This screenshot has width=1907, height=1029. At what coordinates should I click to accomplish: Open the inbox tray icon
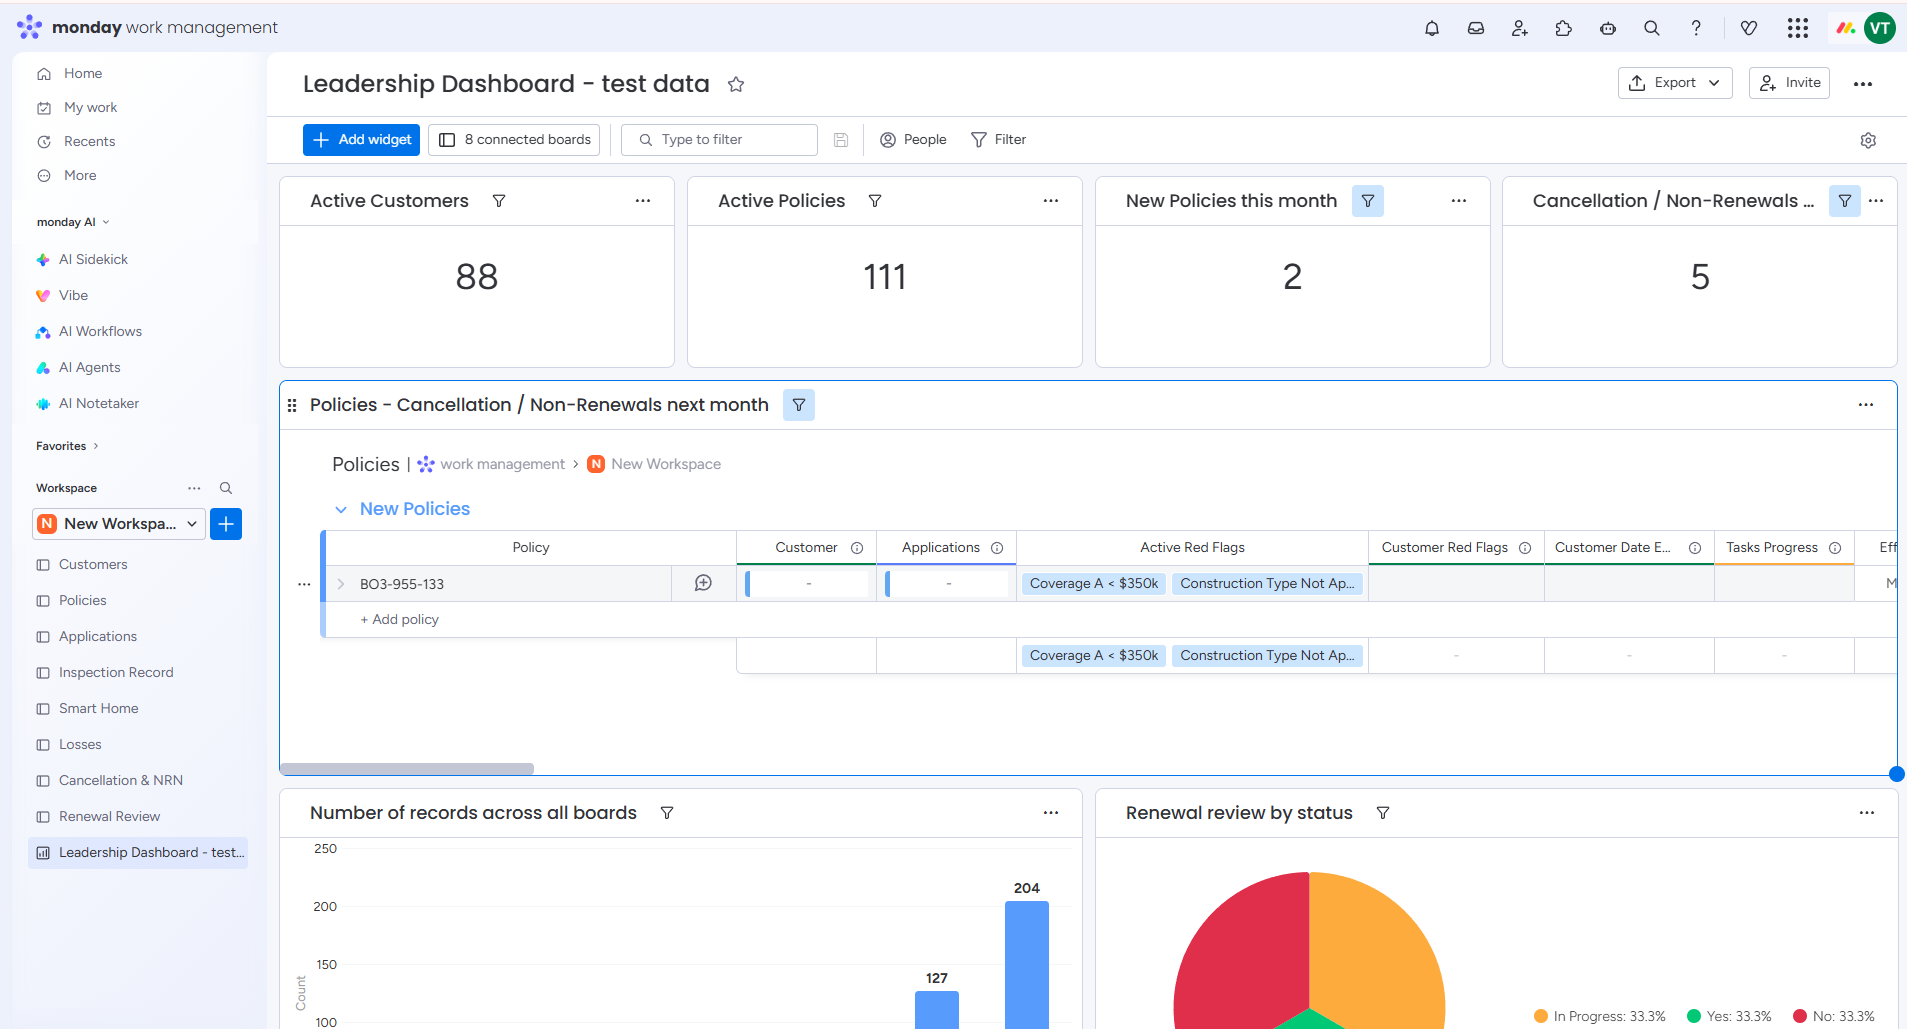pos(1476,28)
